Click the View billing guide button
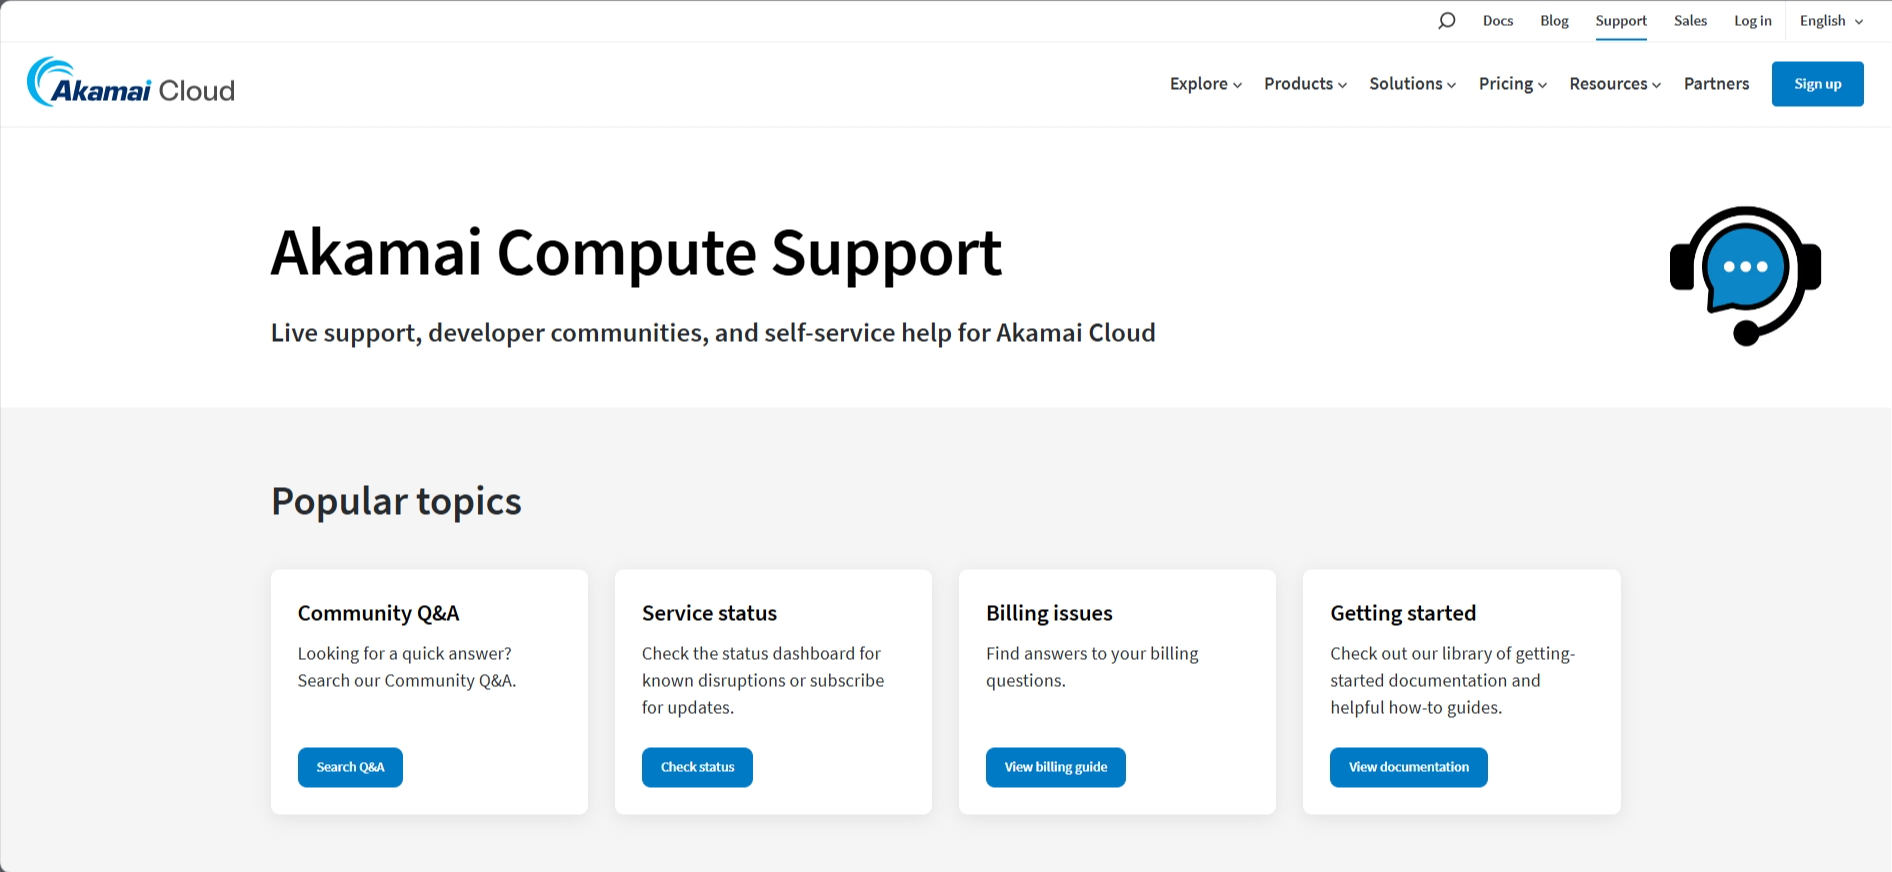The width and height of the screenshot is (1892, 872). pyautogui.click(x=1055, y=767)
